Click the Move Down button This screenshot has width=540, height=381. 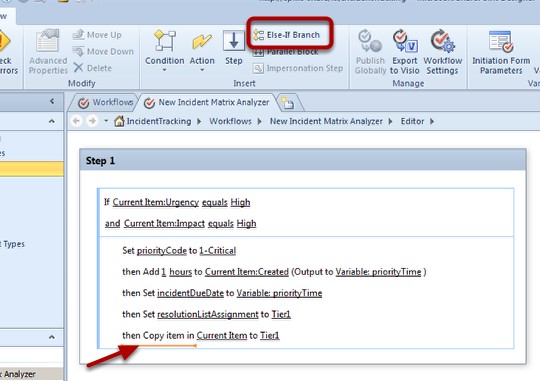click(103, 51)
